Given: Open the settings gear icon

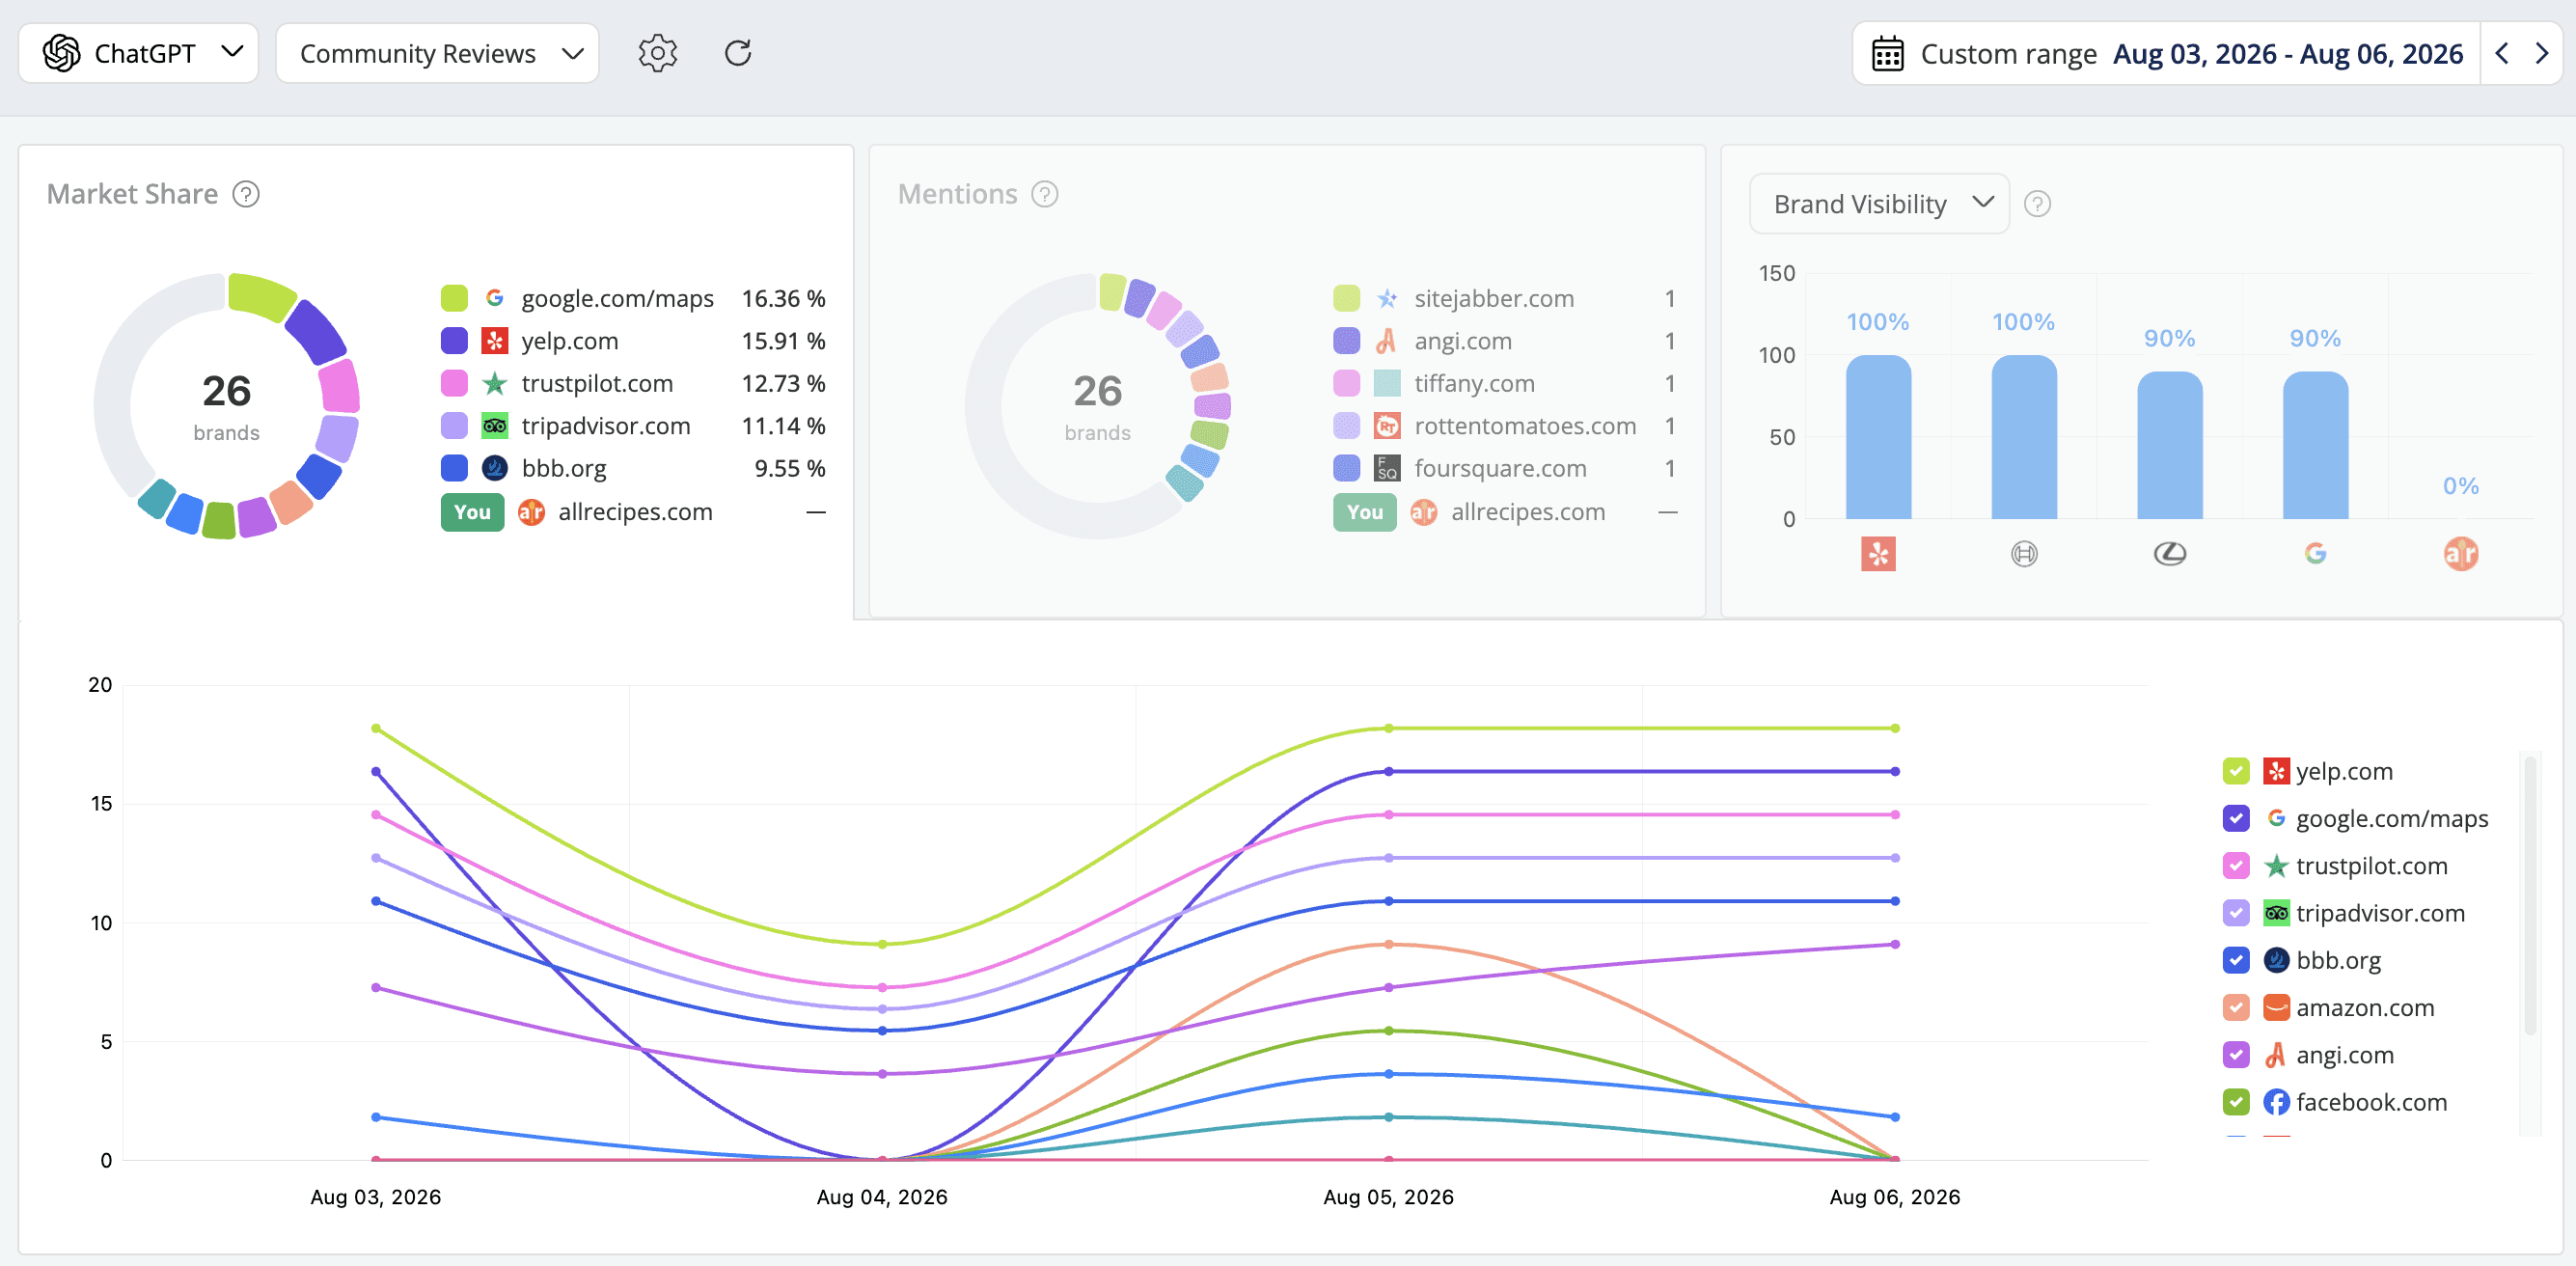Looking at the screenshot, I should pyautogui.click(x=657, y=53).
